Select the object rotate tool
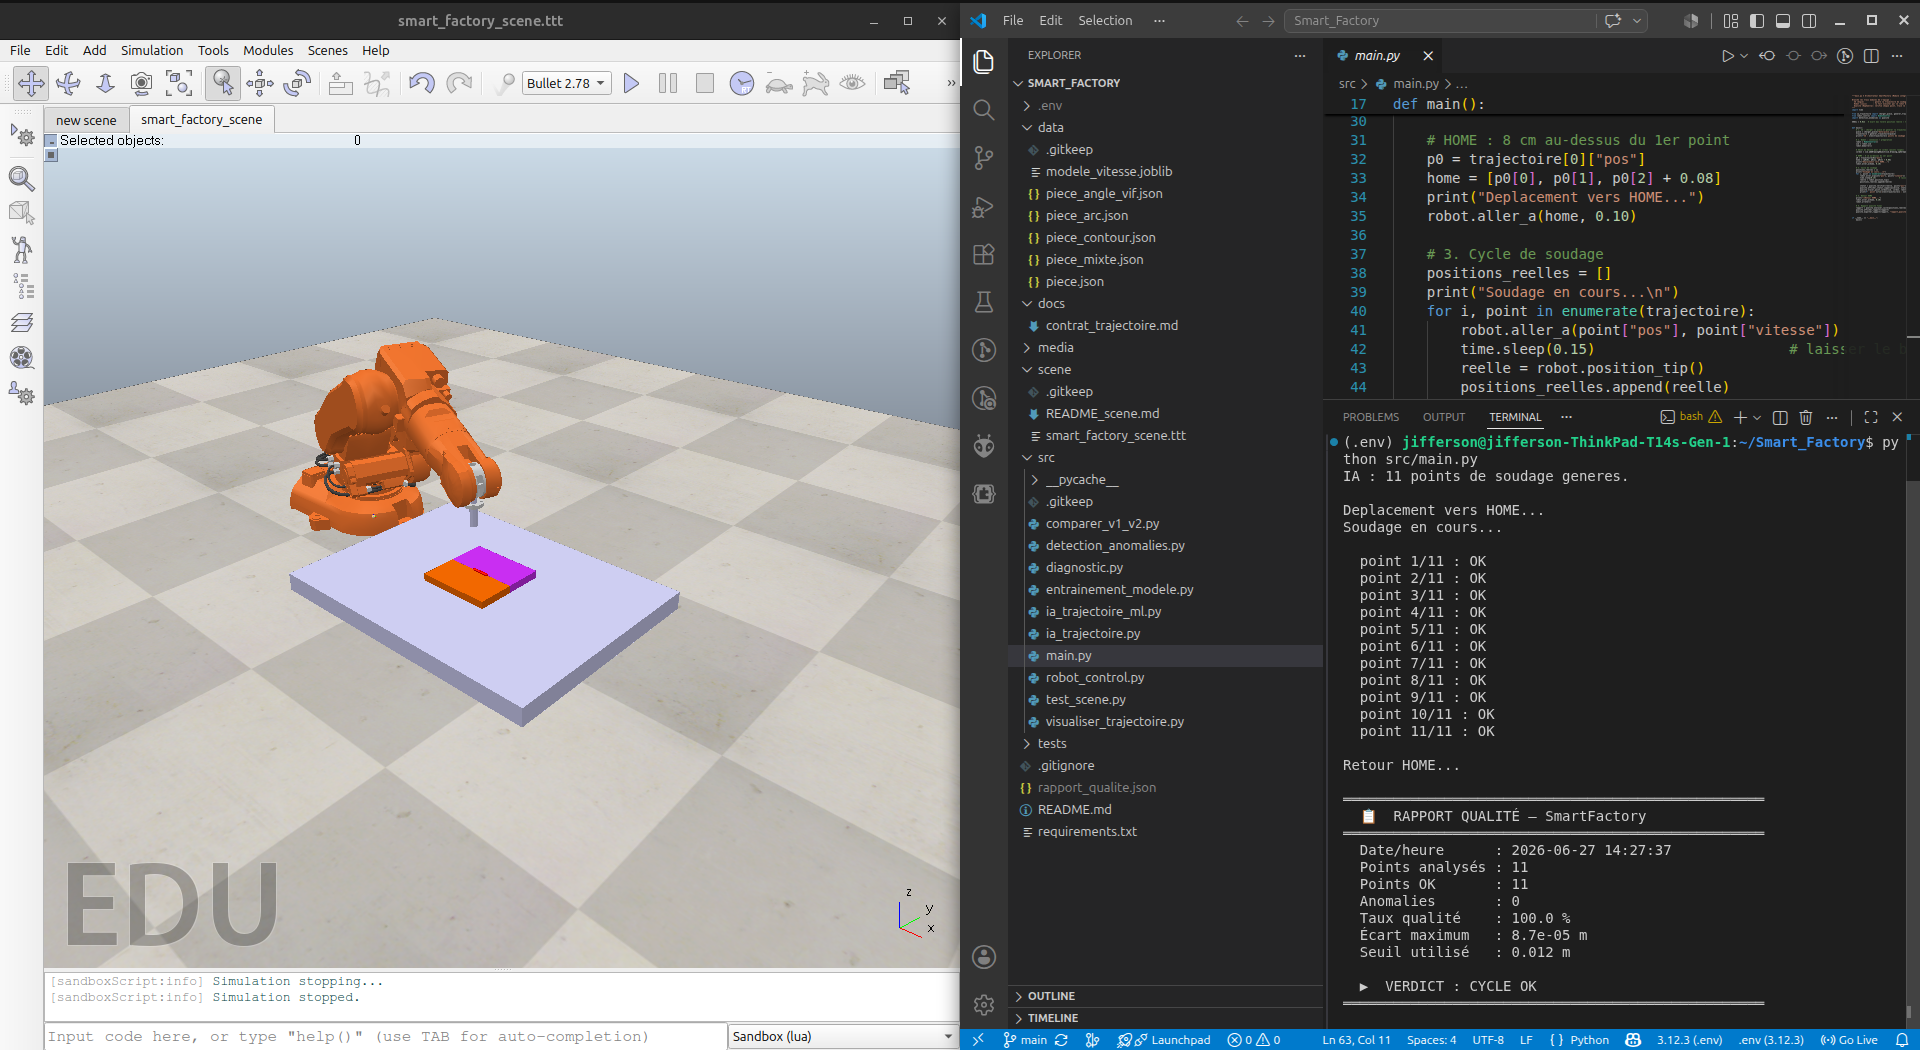1920x1050 pixels. click(x=297, y=83)
